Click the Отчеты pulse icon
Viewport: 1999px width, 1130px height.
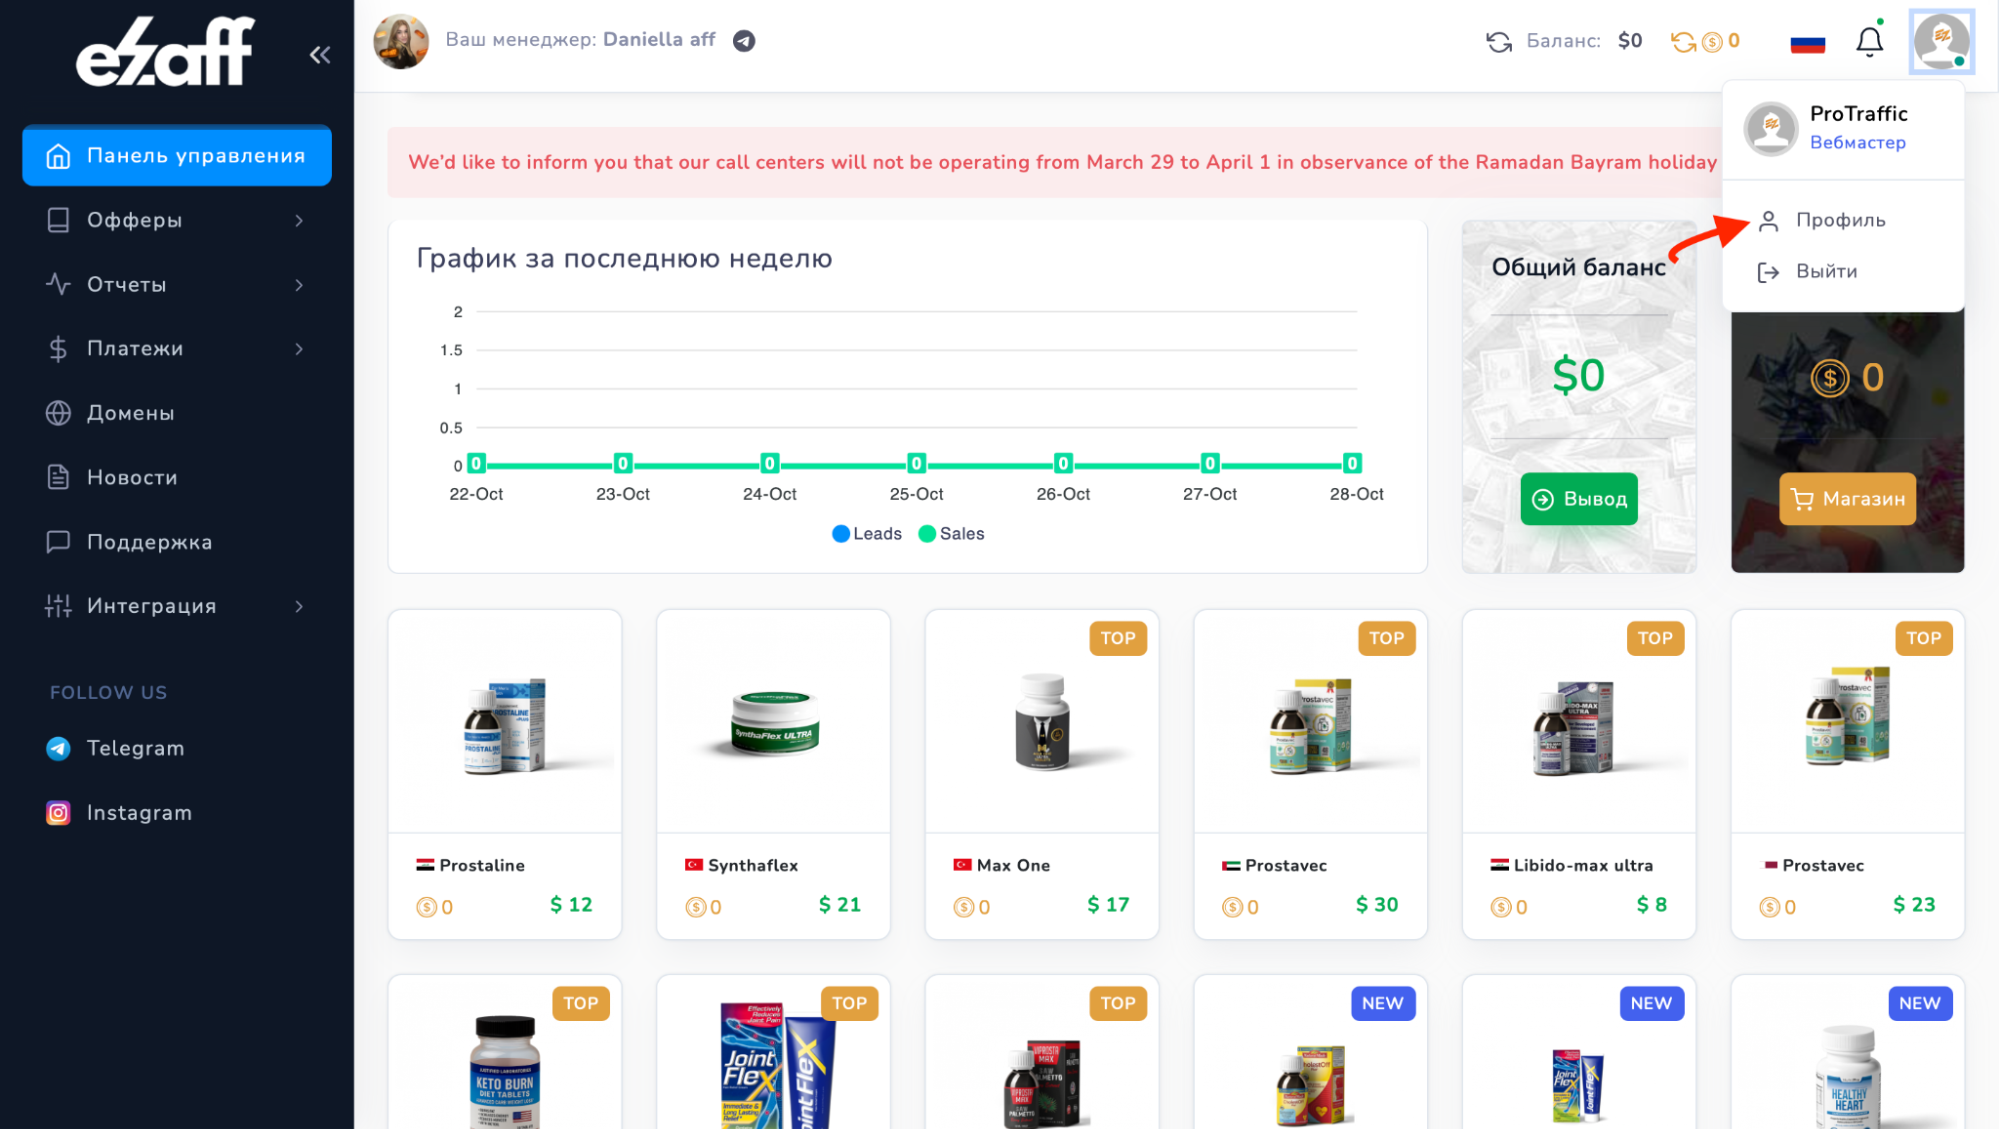(x=58, y=284)
